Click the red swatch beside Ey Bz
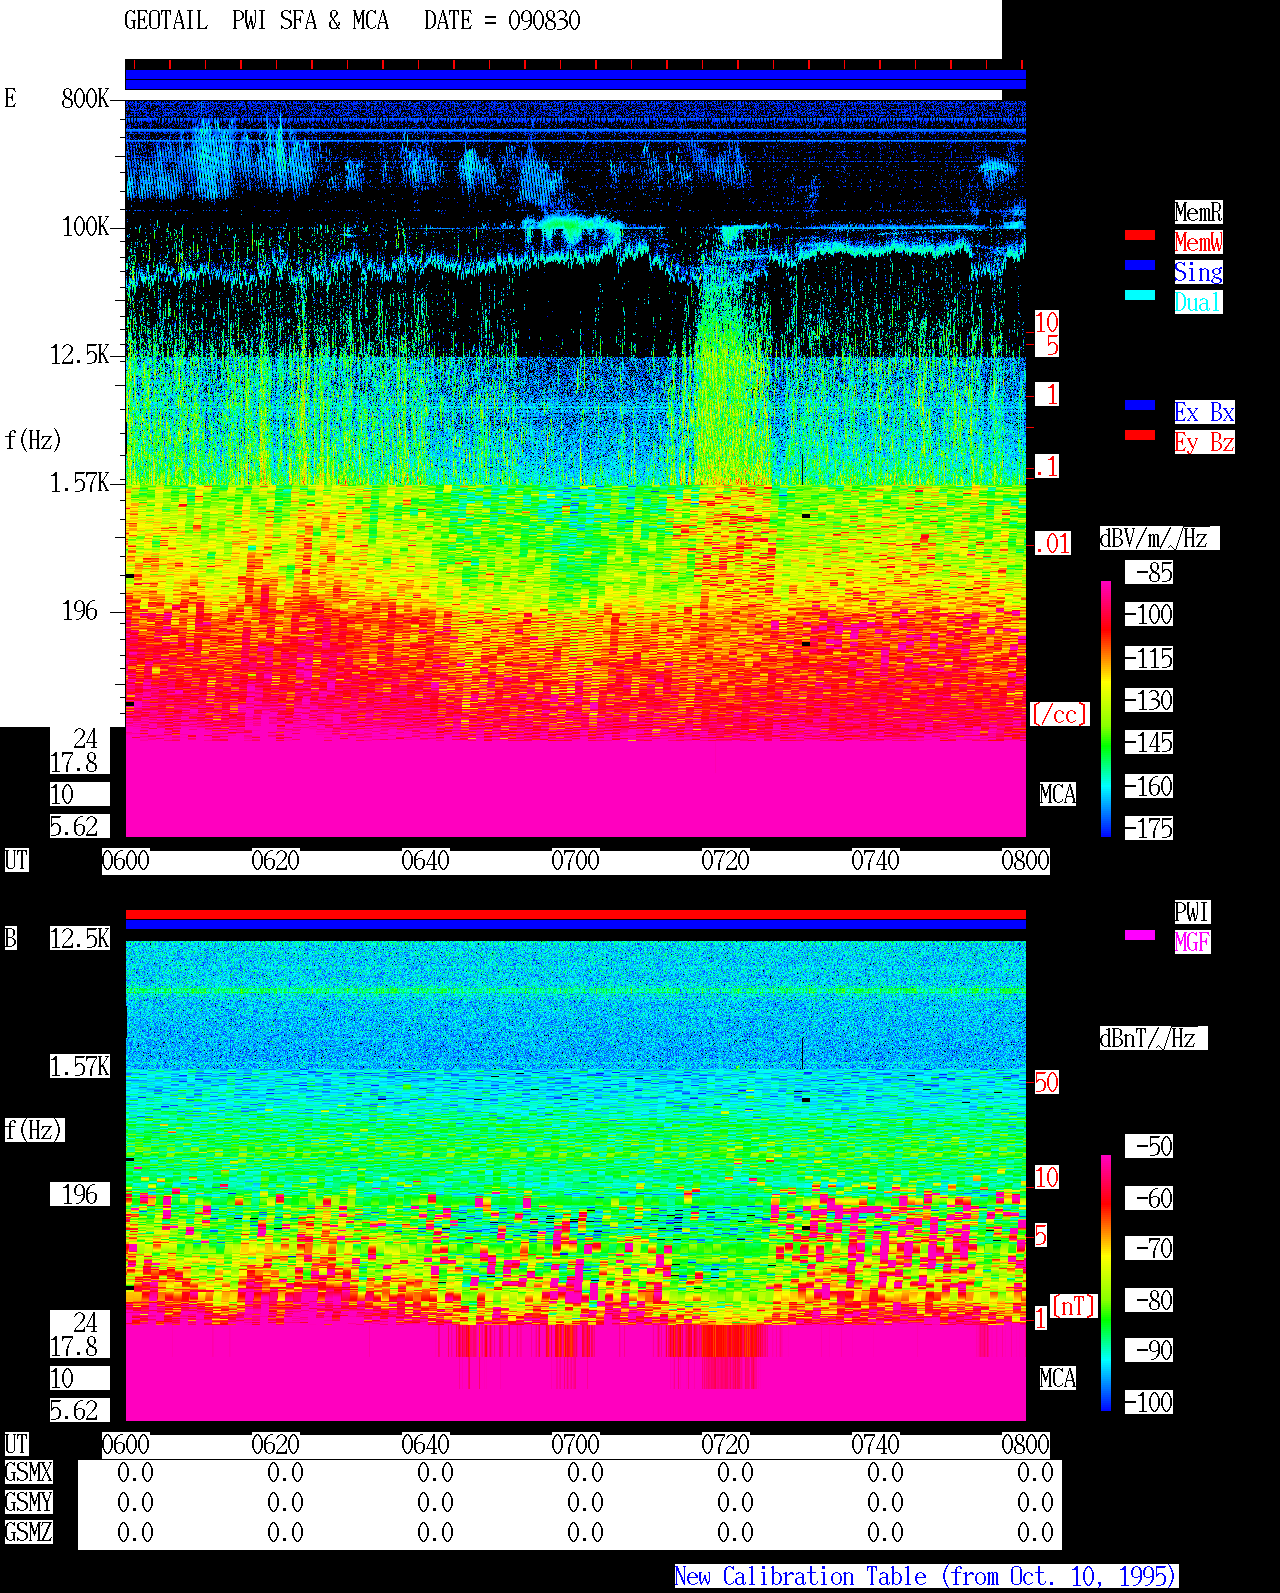 click(1140, 435)
